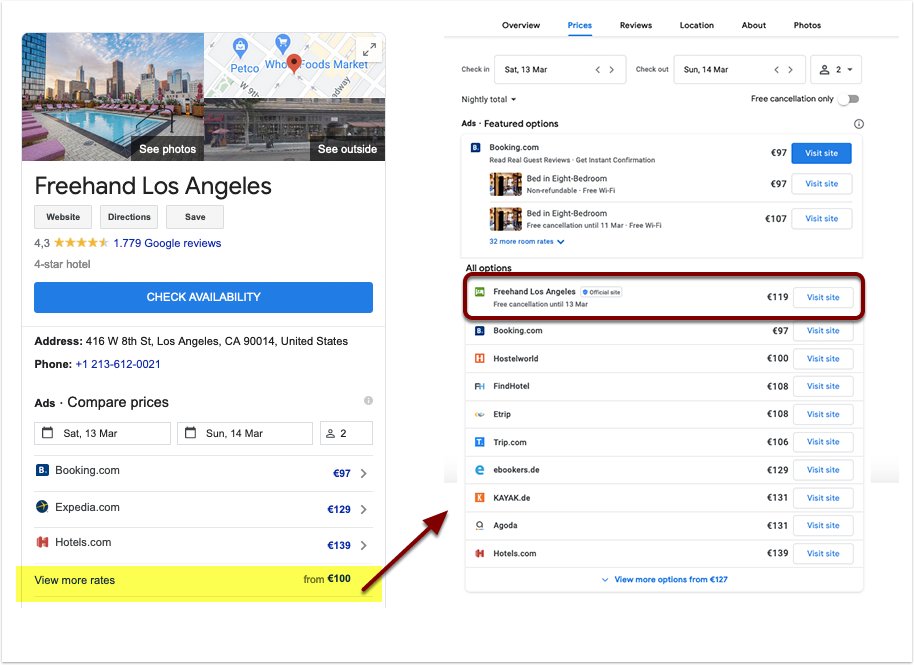This screenshot has width=914, height=665.
Task: Click the non-refundable Eight-Bedroom room thumbnail
Action: point(505,184)
